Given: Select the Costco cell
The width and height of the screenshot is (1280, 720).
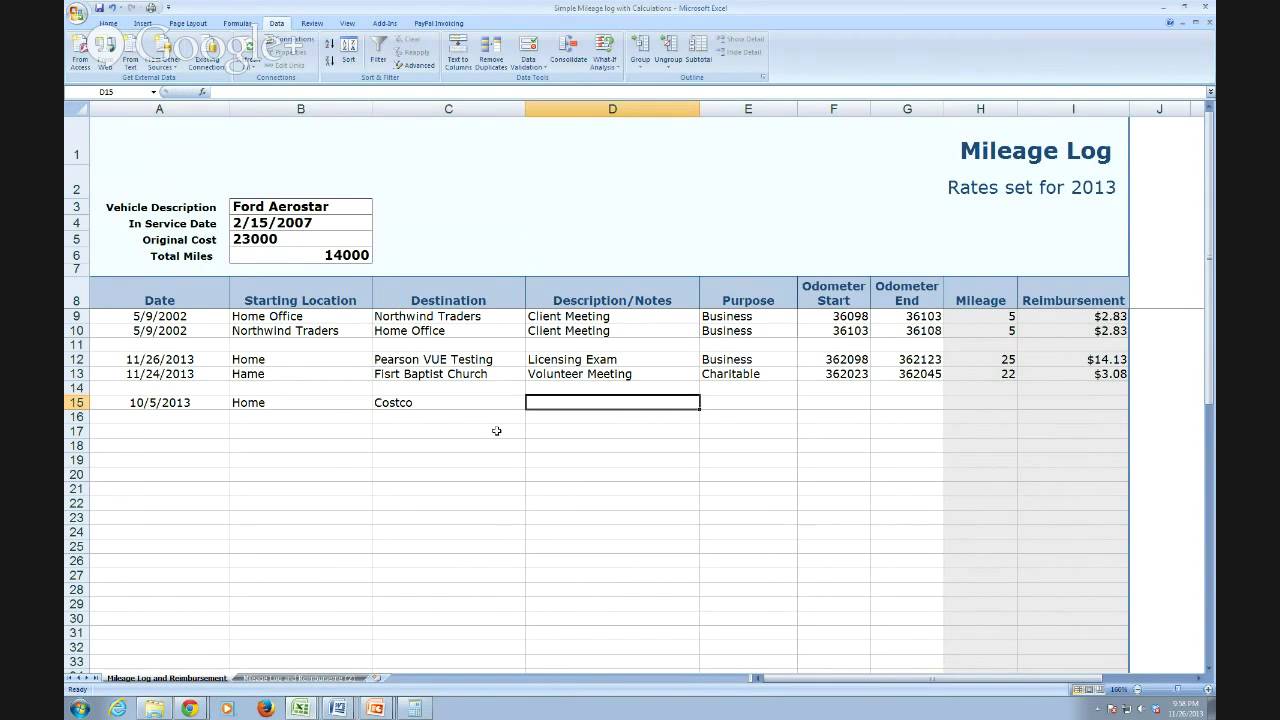Looking at the screenshot, I should pos(448,402).
